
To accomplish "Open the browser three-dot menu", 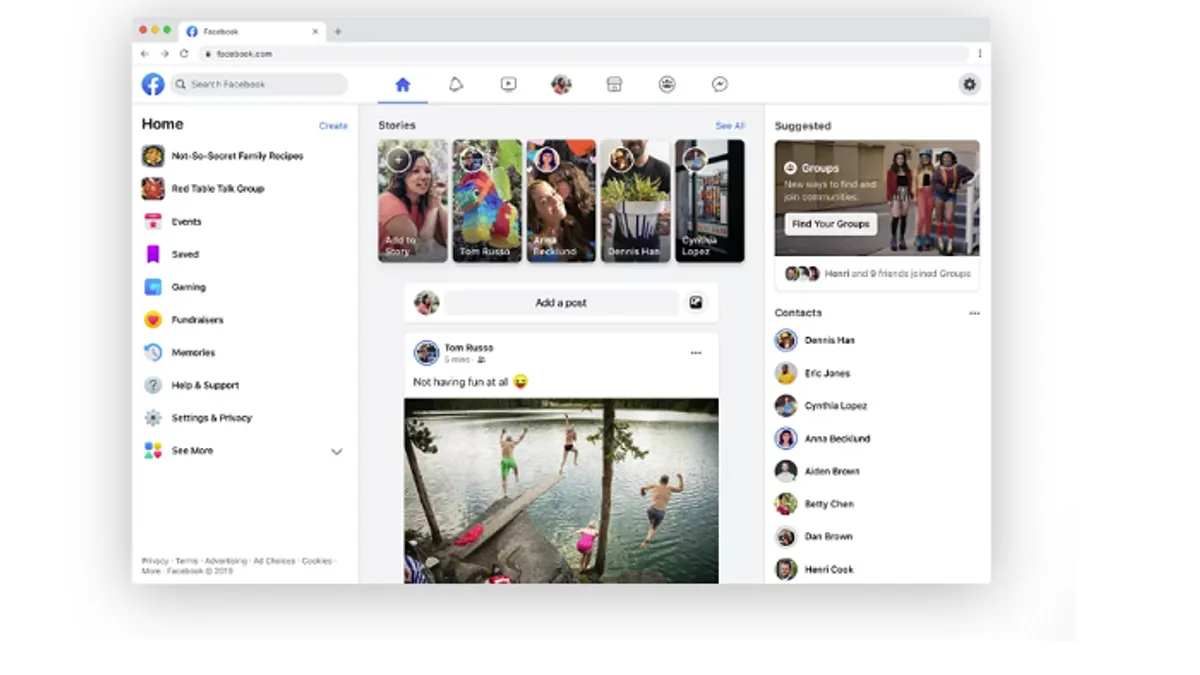I will point(980,54).
